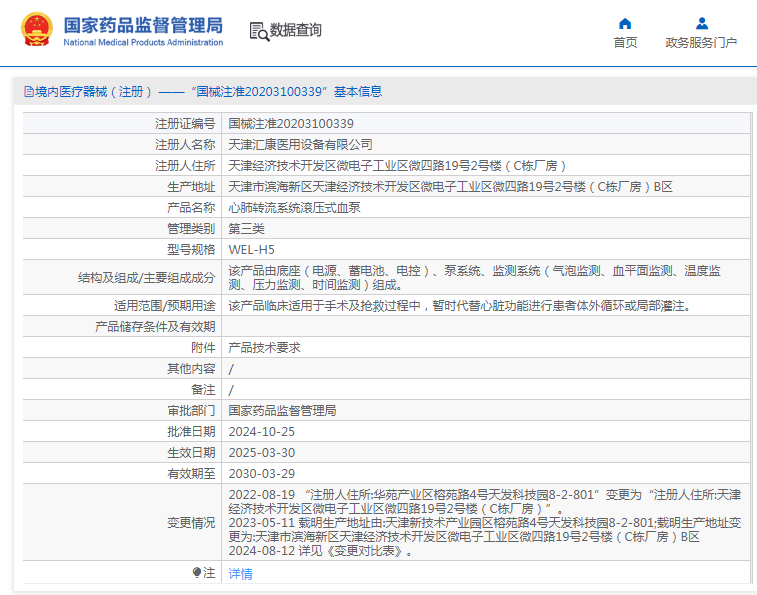Select the expiry date 2030-03-29

point(262,474)
